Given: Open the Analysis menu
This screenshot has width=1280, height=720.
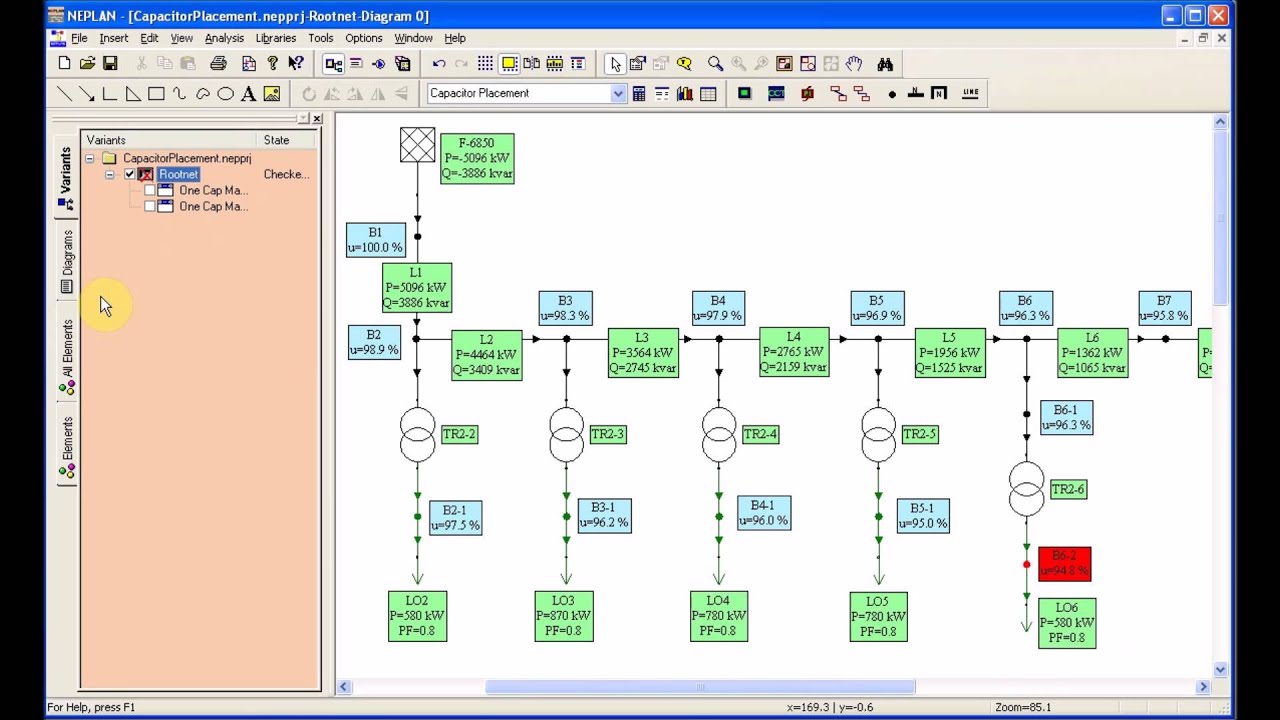Looking at the screenshot, I should point(224,38).
